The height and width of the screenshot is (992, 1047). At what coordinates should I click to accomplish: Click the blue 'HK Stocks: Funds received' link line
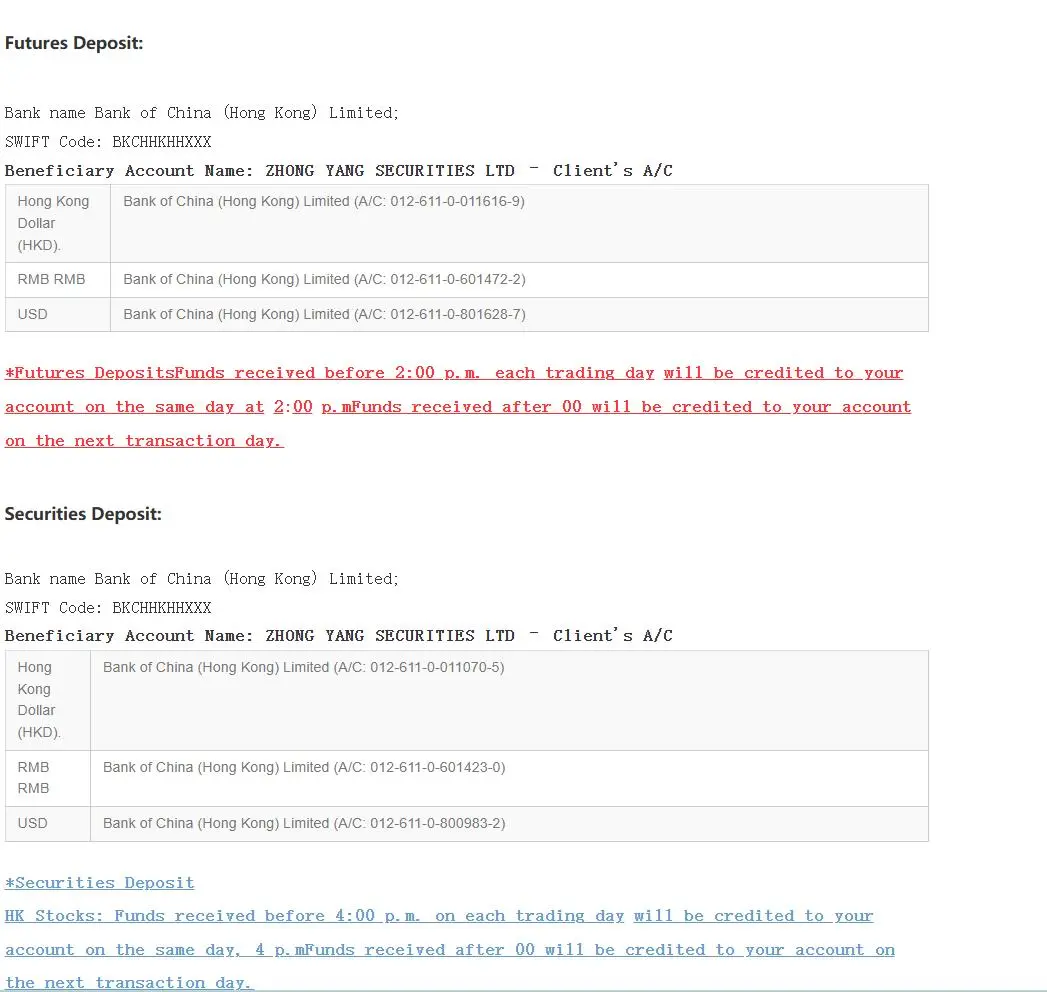coord(439,916)
